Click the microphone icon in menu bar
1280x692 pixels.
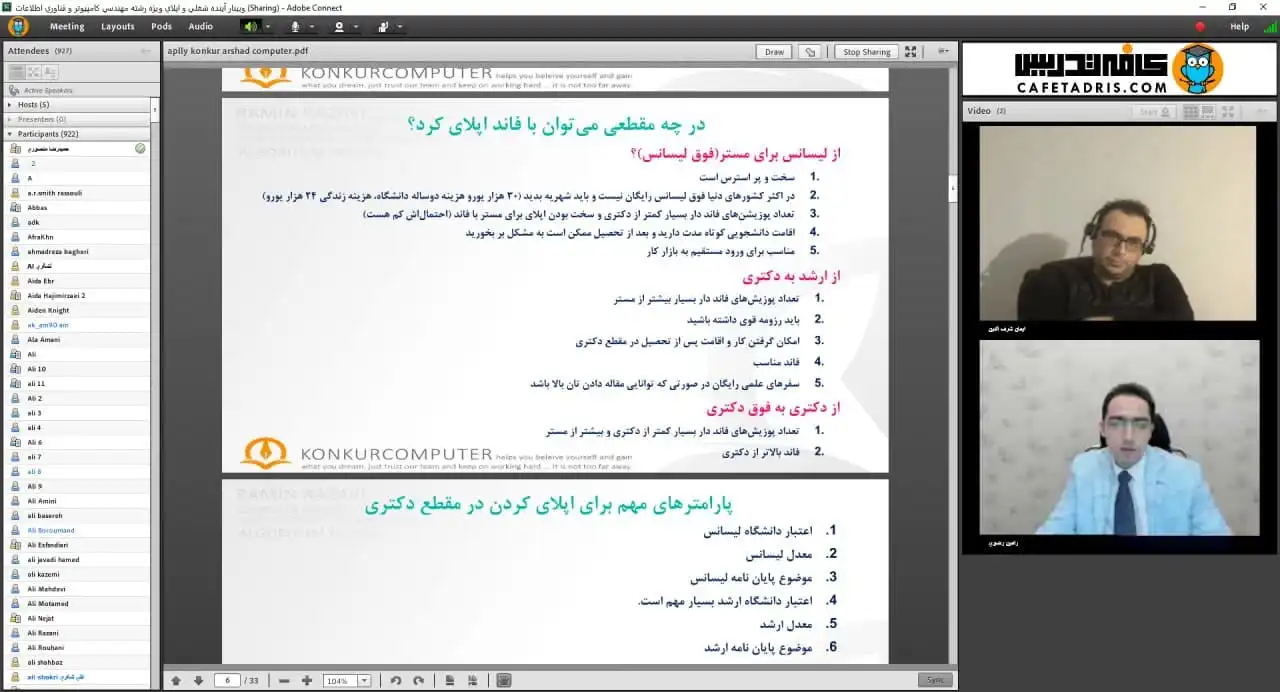[x=295, y=26]
